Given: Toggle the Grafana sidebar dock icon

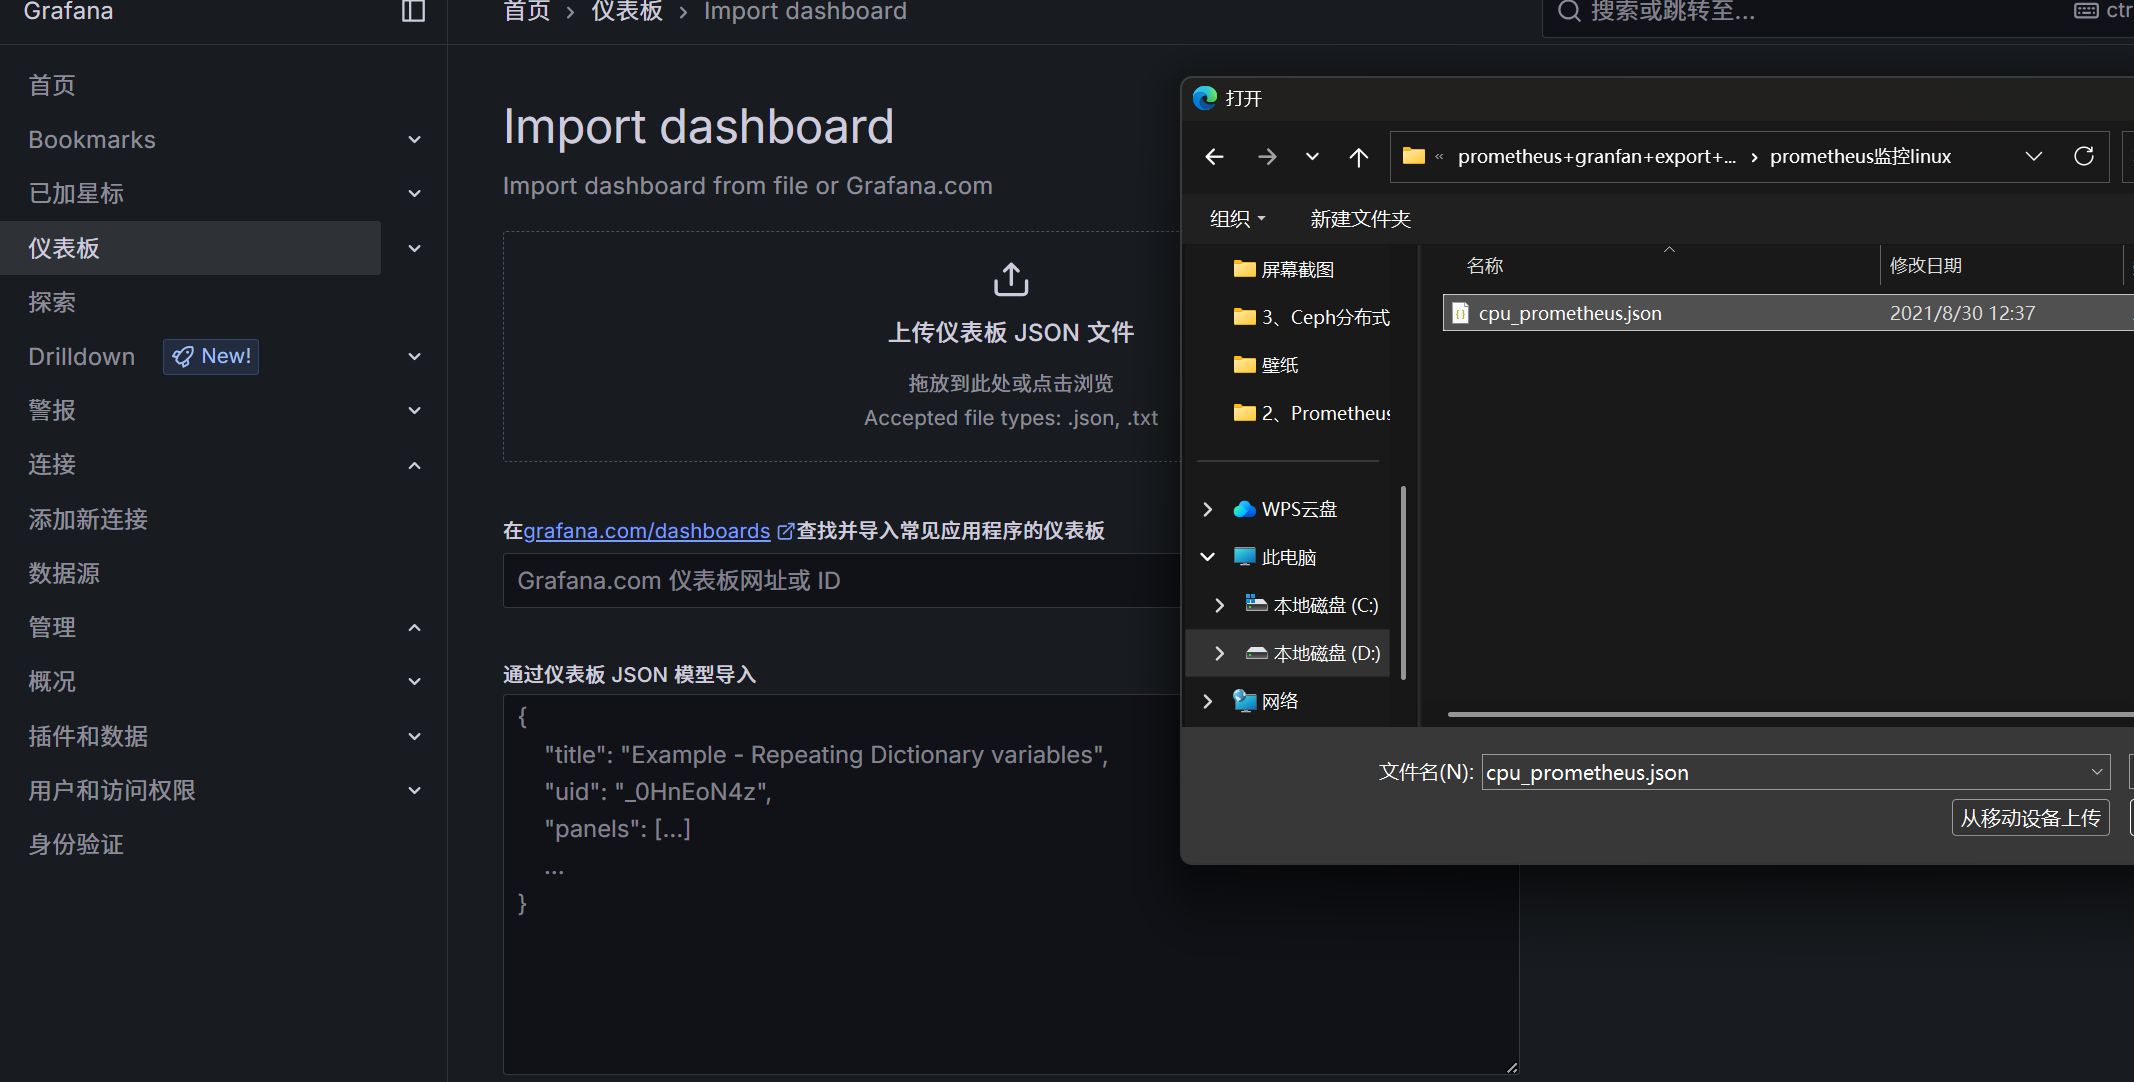Looking at the screenshot, I should (x=413, y=12).
